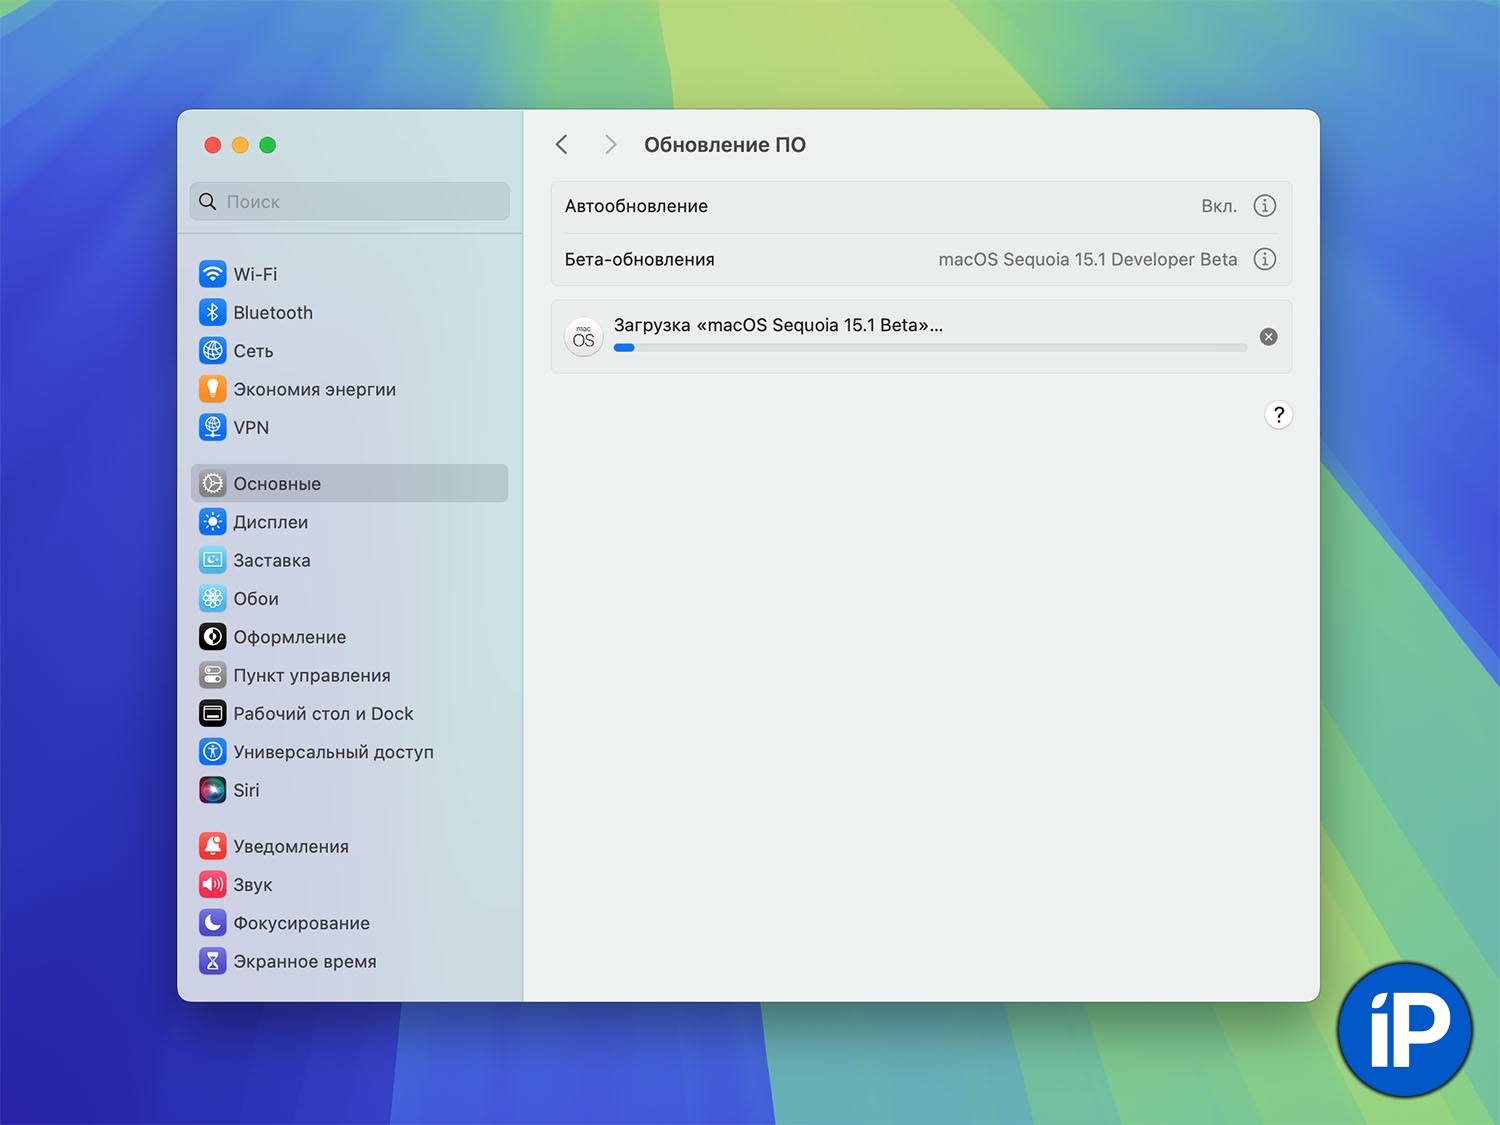This screenshot has height=1125, width=1500.
Task: Click the Звук speaker icon
Action: tap(212, 885)
